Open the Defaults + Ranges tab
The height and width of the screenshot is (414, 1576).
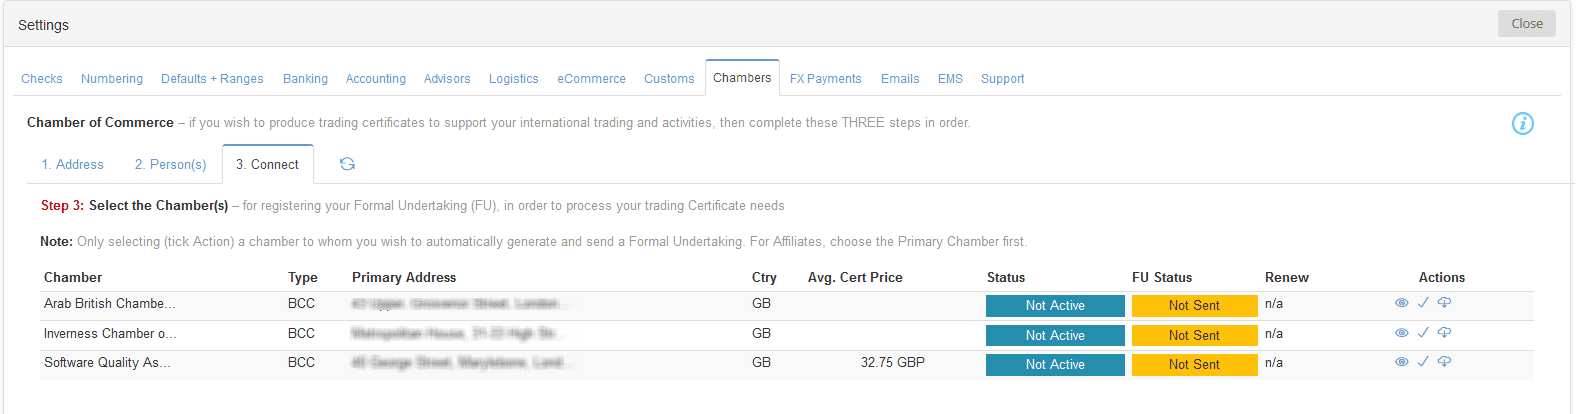click(x=212, y=78)
